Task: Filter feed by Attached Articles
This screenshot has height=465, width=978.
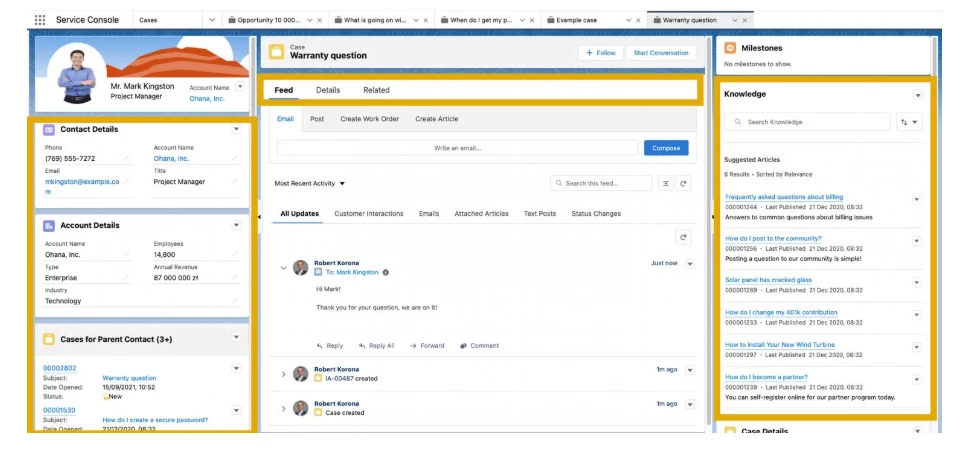Action: (x=482, y=214)
